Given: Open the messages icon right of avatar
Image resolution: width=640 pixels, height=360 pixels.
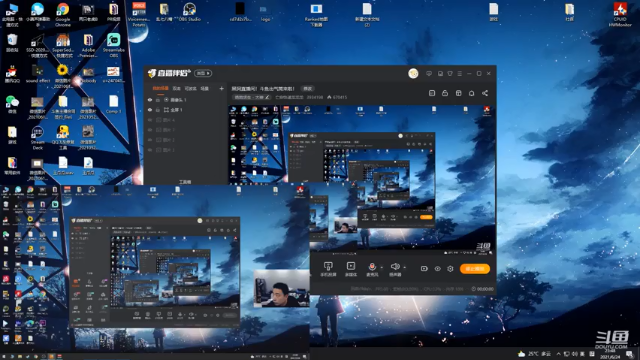Looking at the screenshot, I should (429, 73).
